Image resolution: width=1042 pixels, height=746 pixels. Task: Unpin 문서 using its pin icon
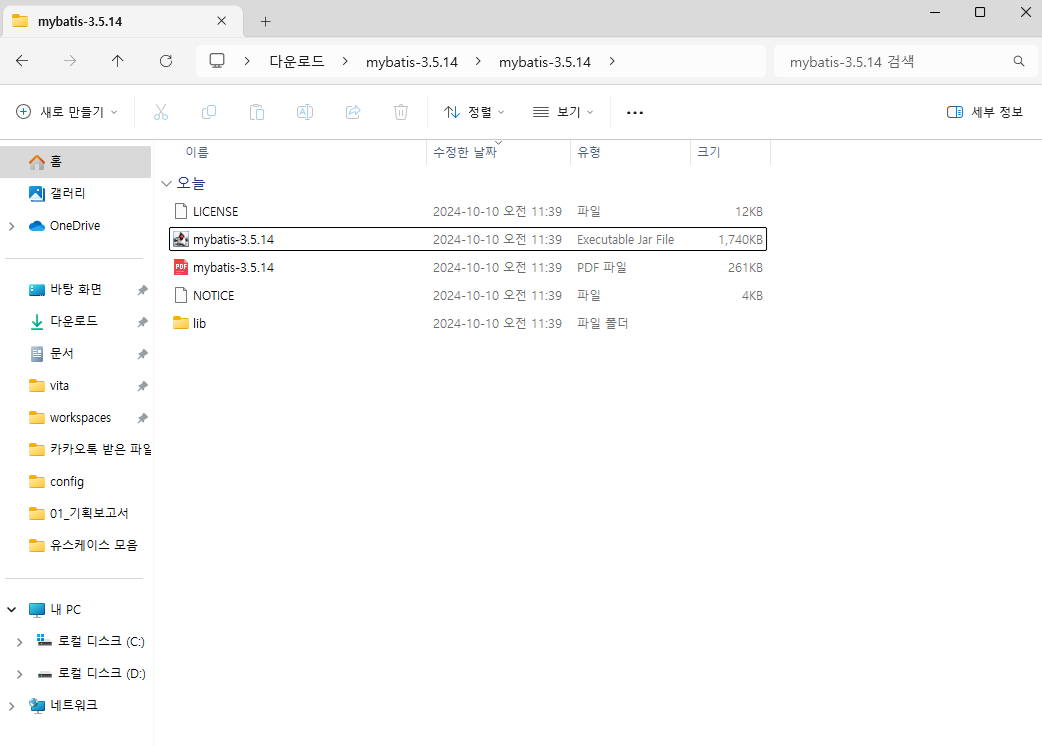(142, 354)
